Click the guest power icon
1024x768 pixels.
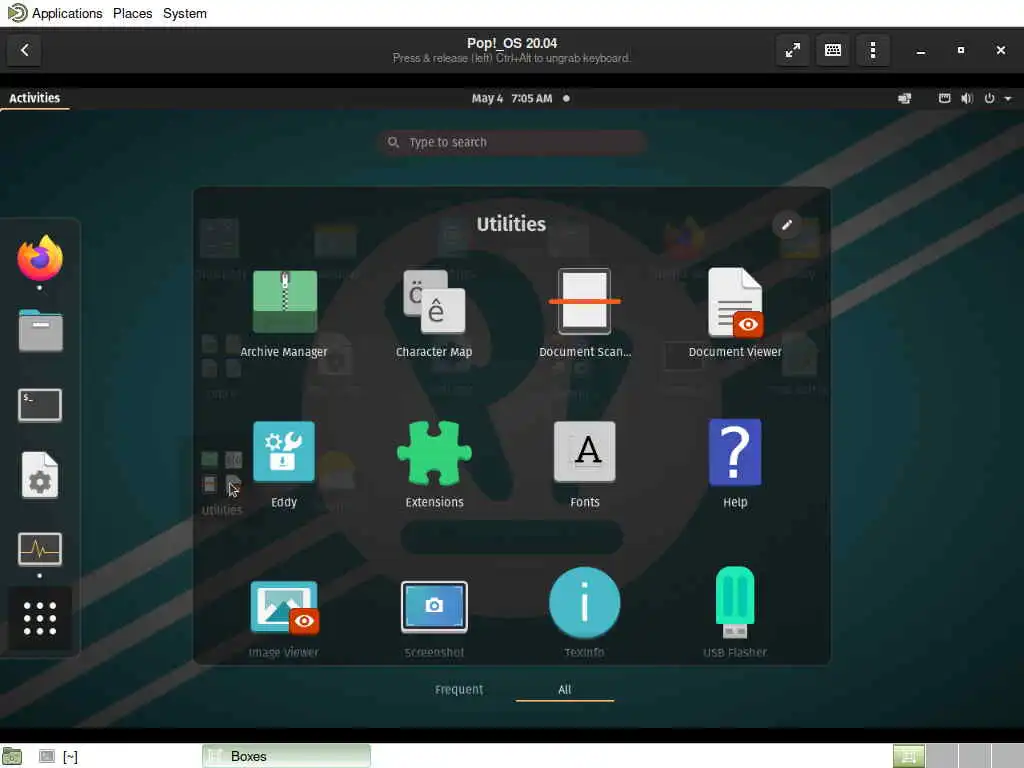click(x=989, y=99)
